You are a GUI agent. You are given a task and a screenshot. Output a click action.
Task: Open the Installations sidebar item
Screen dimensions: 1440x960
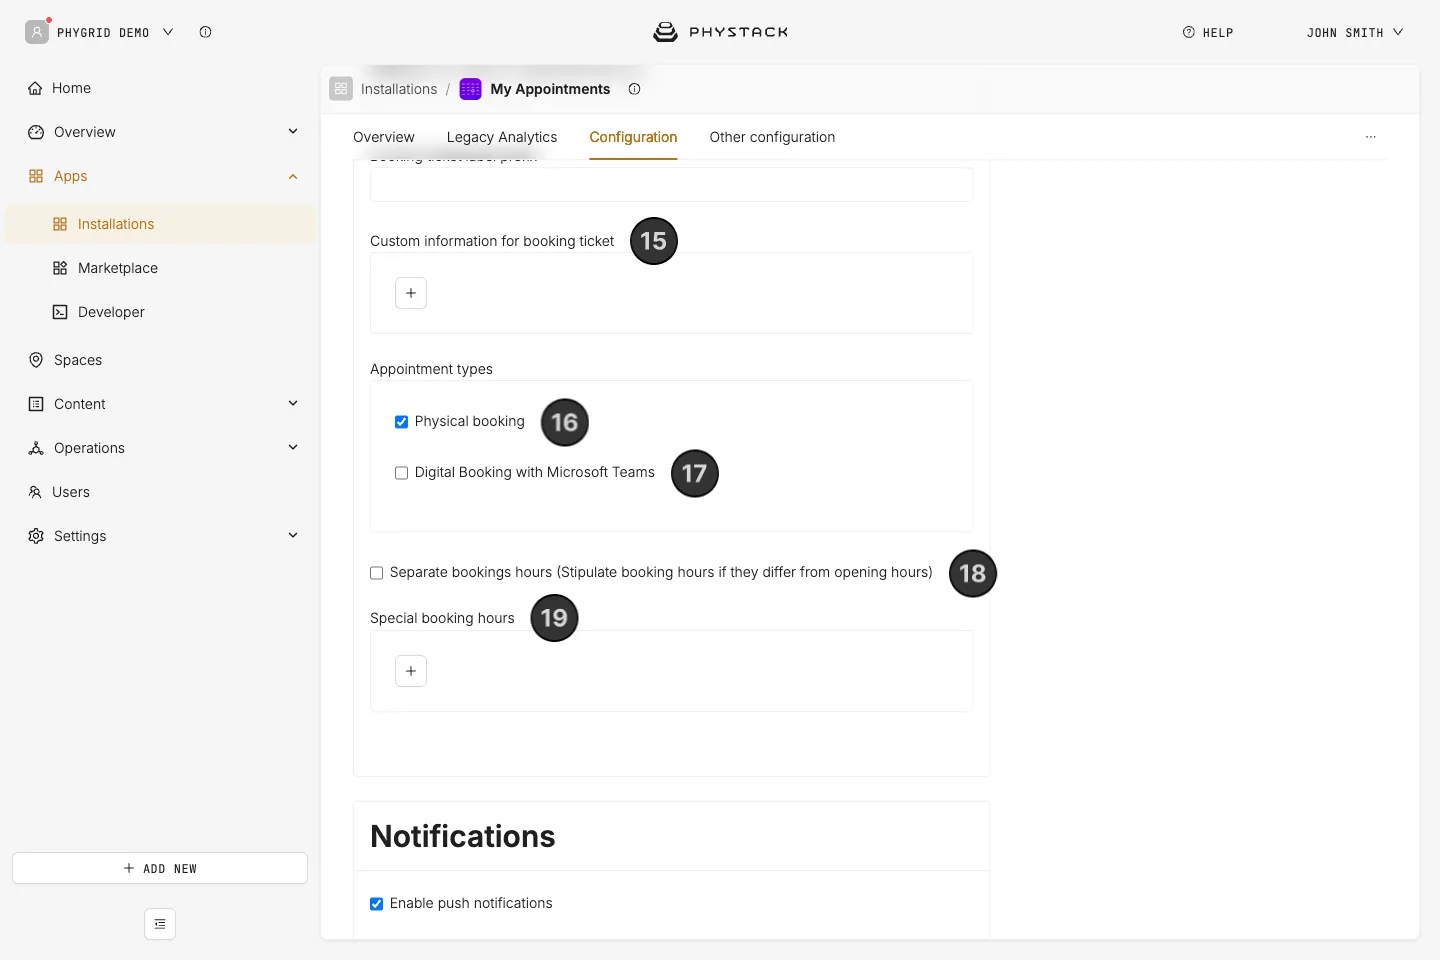[160, 224]
